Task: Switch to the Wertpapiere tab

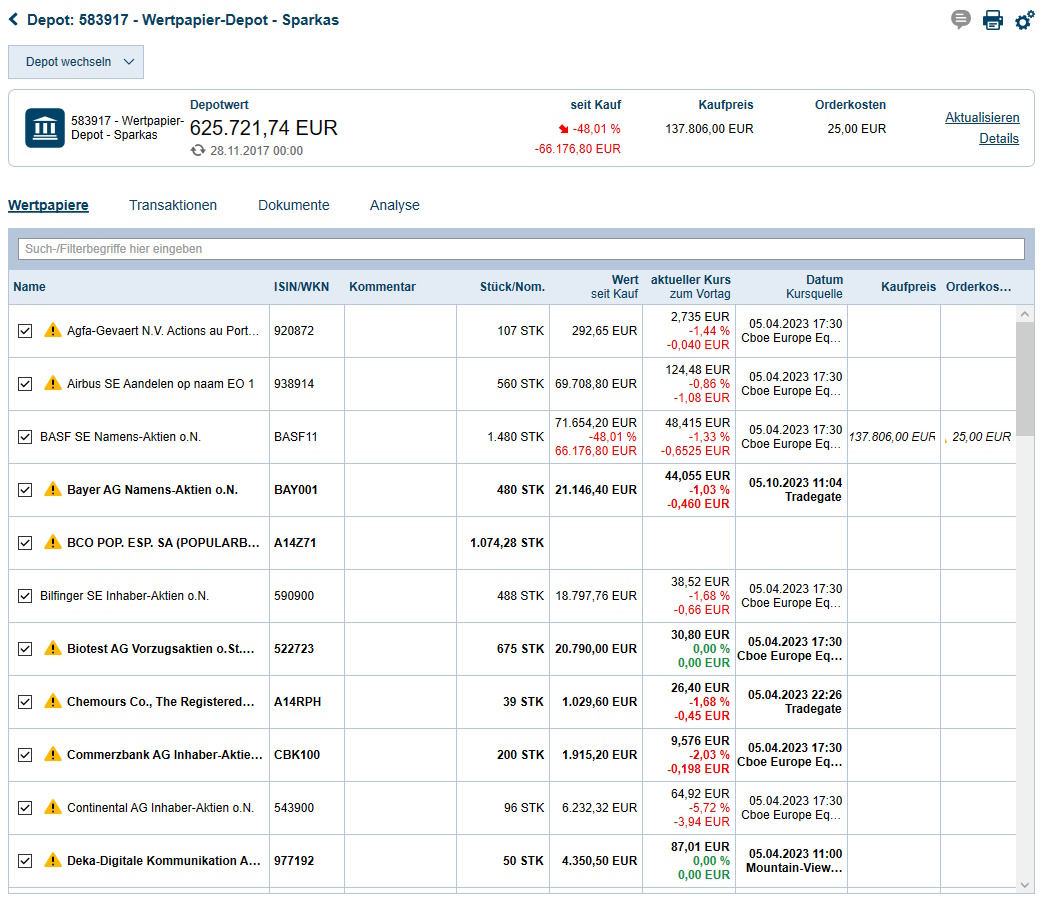Action: tap(48, 205)
